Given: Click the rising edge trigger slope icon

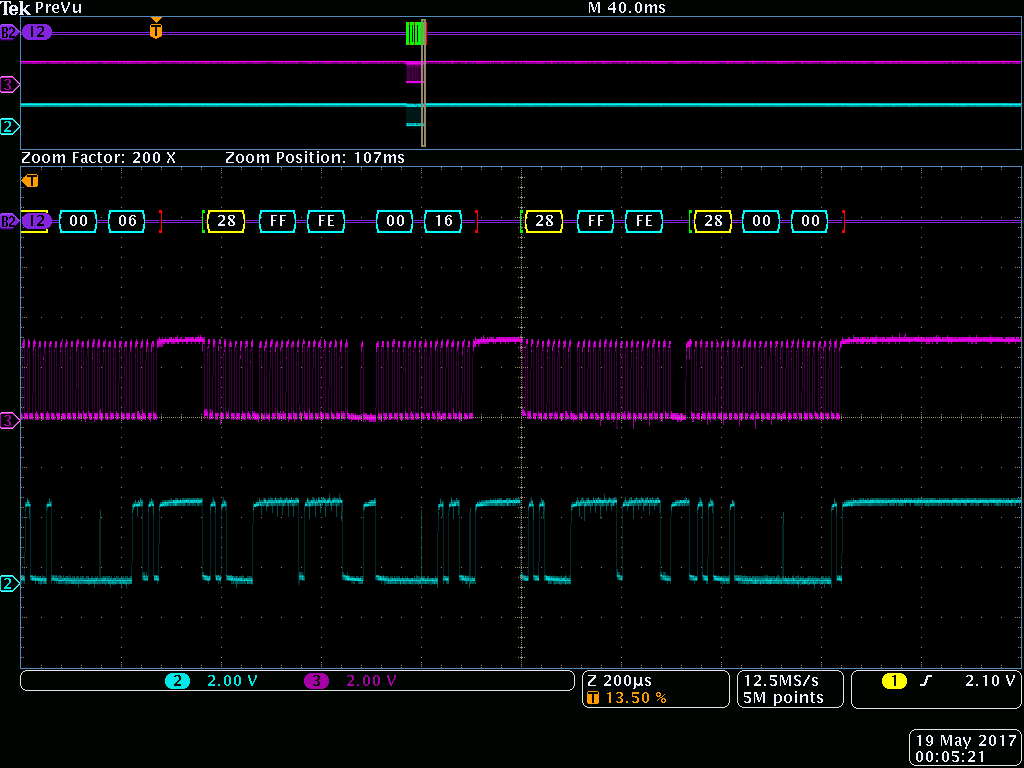Looking at the screenshot, I should 926,681.
